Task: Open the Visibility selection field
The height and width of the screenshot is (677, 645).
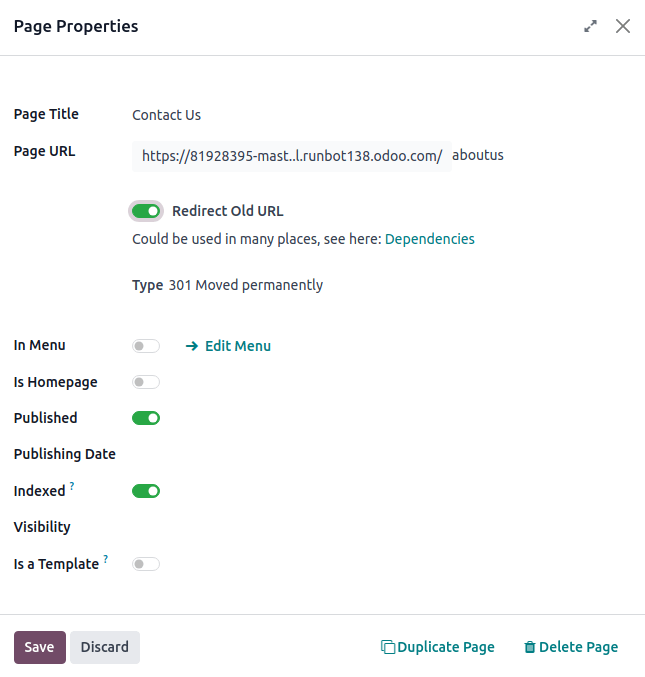Action: tap(300, 527)
